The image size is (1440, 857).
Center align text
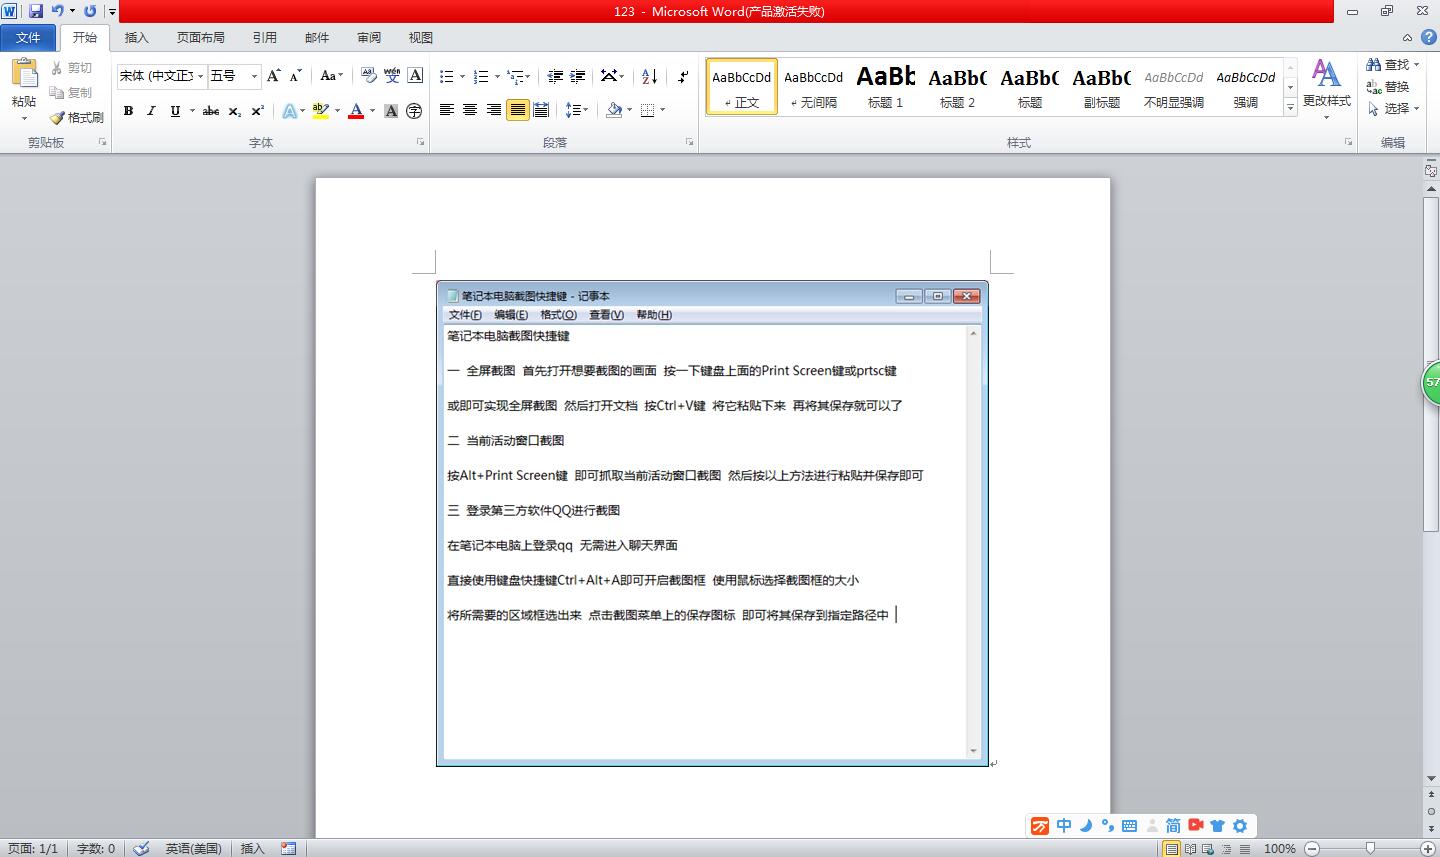(470, 110)
